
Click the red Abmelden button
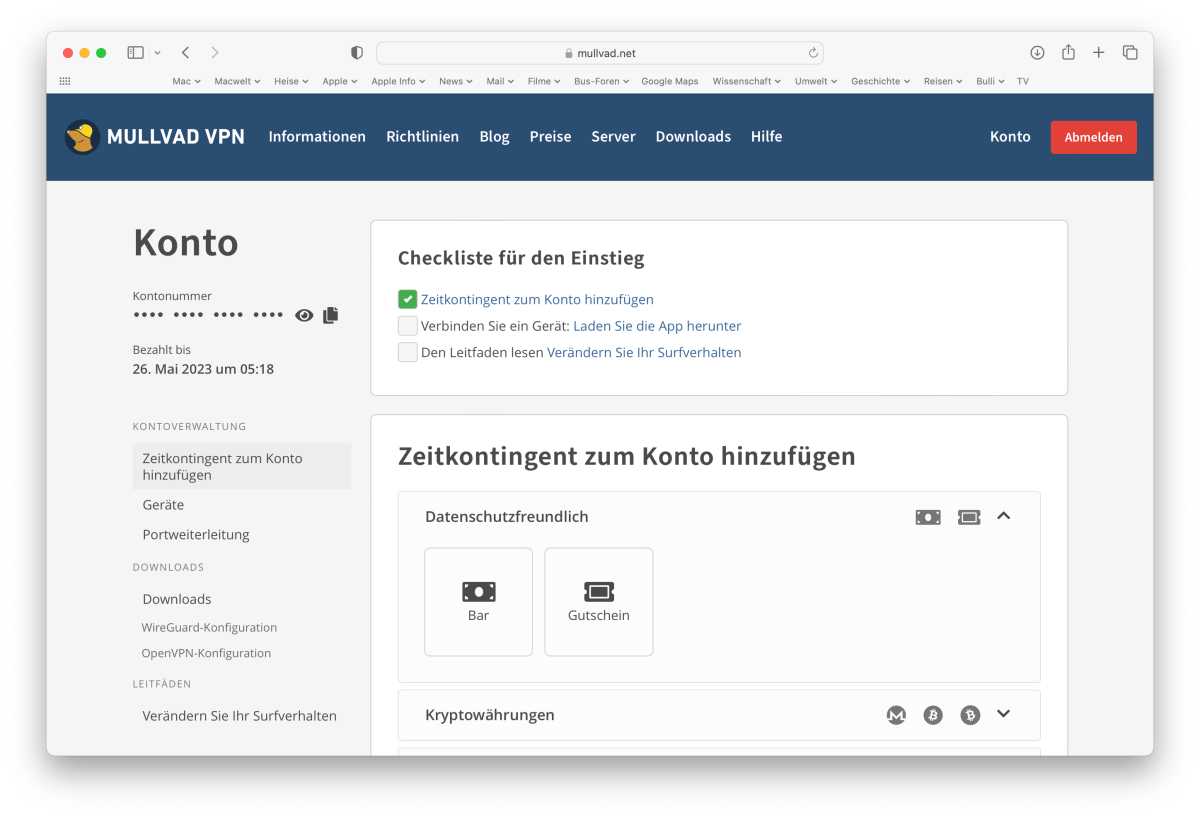tap(1093, 137)
